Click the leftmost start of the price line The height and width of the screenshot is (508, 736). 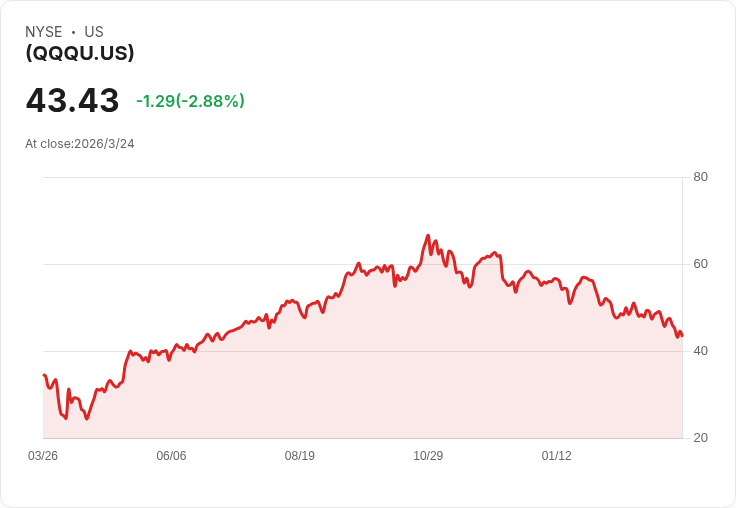(x=44, y=375)
